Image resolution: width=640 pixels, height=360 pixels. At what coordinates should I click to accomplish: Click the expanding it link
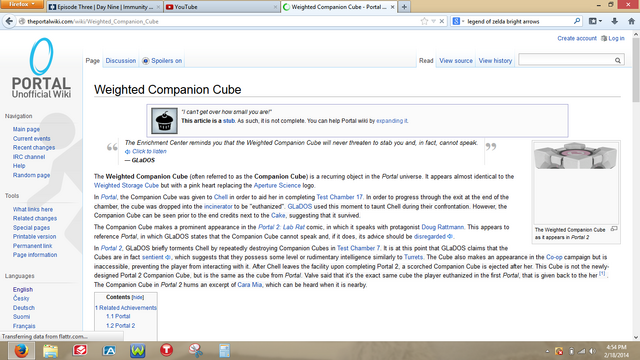click(x=392, y=121)
